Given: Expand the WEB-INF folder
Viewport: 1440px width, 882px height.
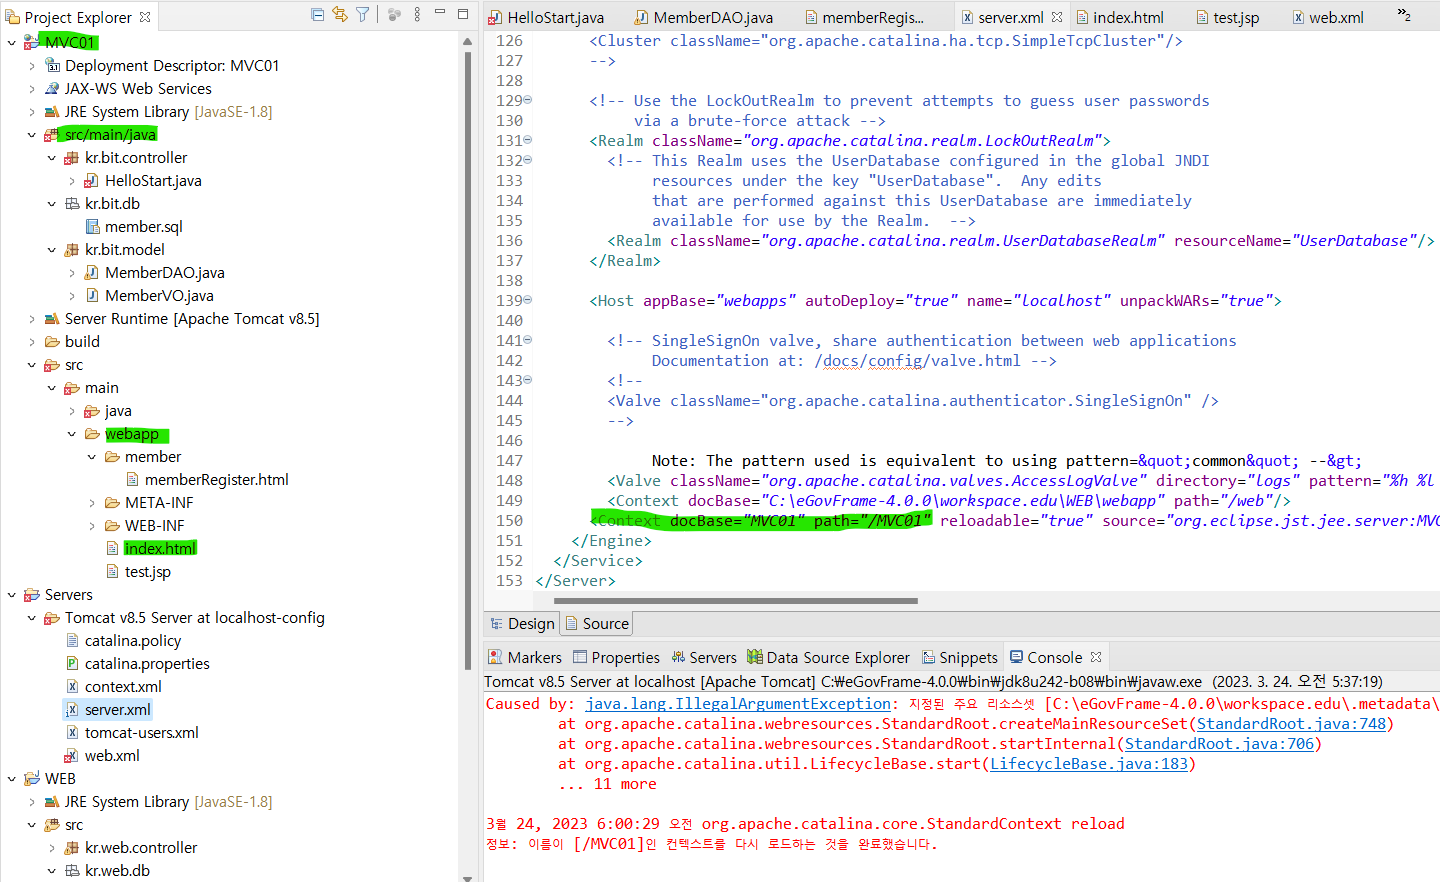Looking at the screenshot, I should (x=92, y=526).
